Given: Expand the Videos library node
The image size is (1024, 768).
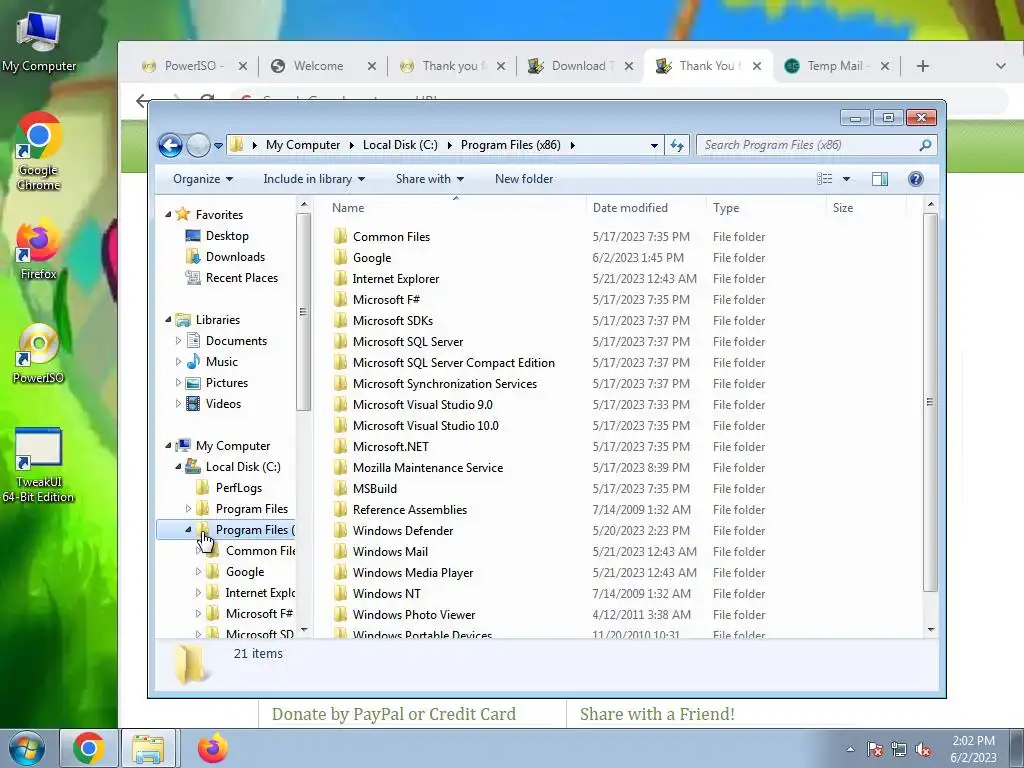Looking at the screenshot, I should [x=178, y=404].
